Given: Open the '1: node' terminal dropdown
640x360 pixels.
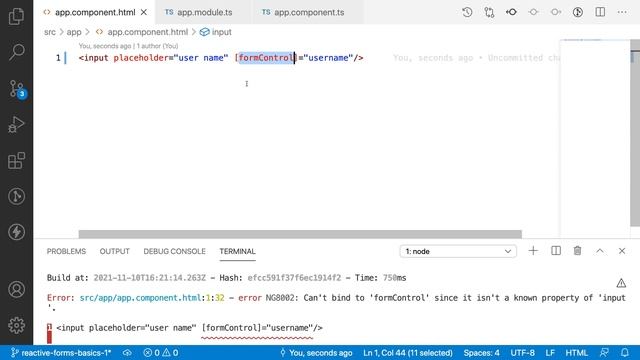Looking at the screenshot, I should pyautogui.click(x=458, y=251).
